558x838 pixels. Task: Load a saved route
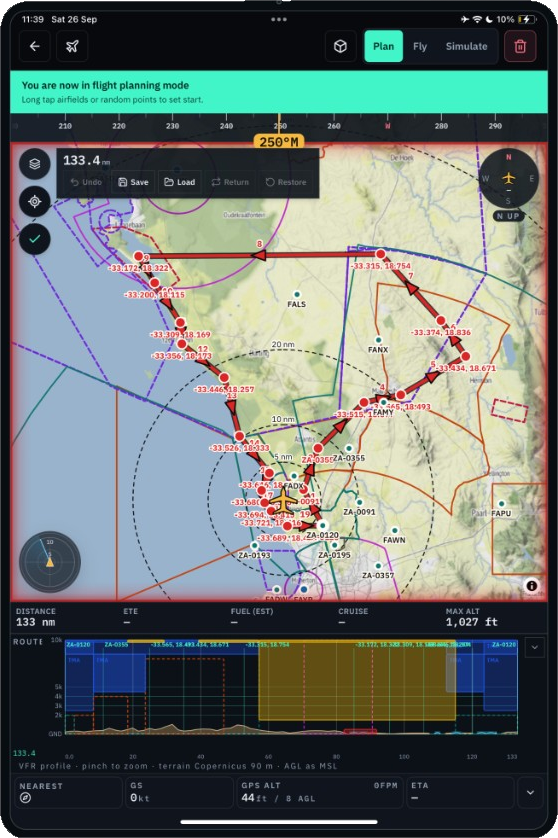tap(180, 182)
